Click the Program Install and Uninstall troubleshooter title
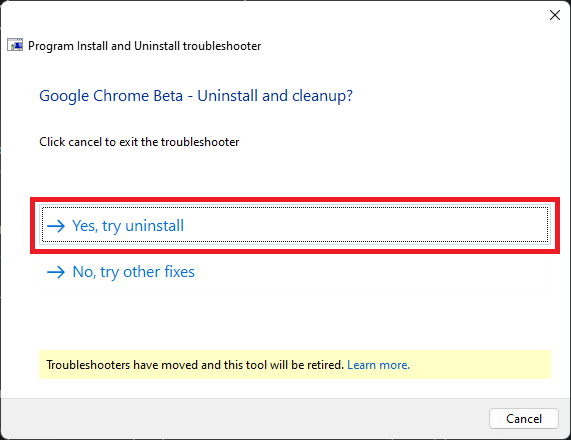571x440 pixels. click(x=145, y=46)
